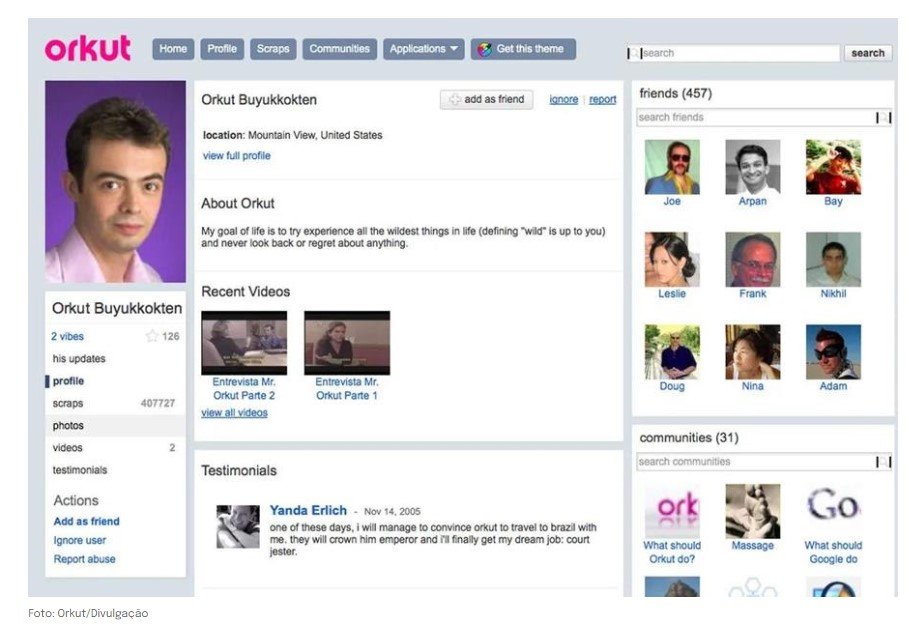
Task: Click the search friends magnifier icon
Action: pos(883,118)
